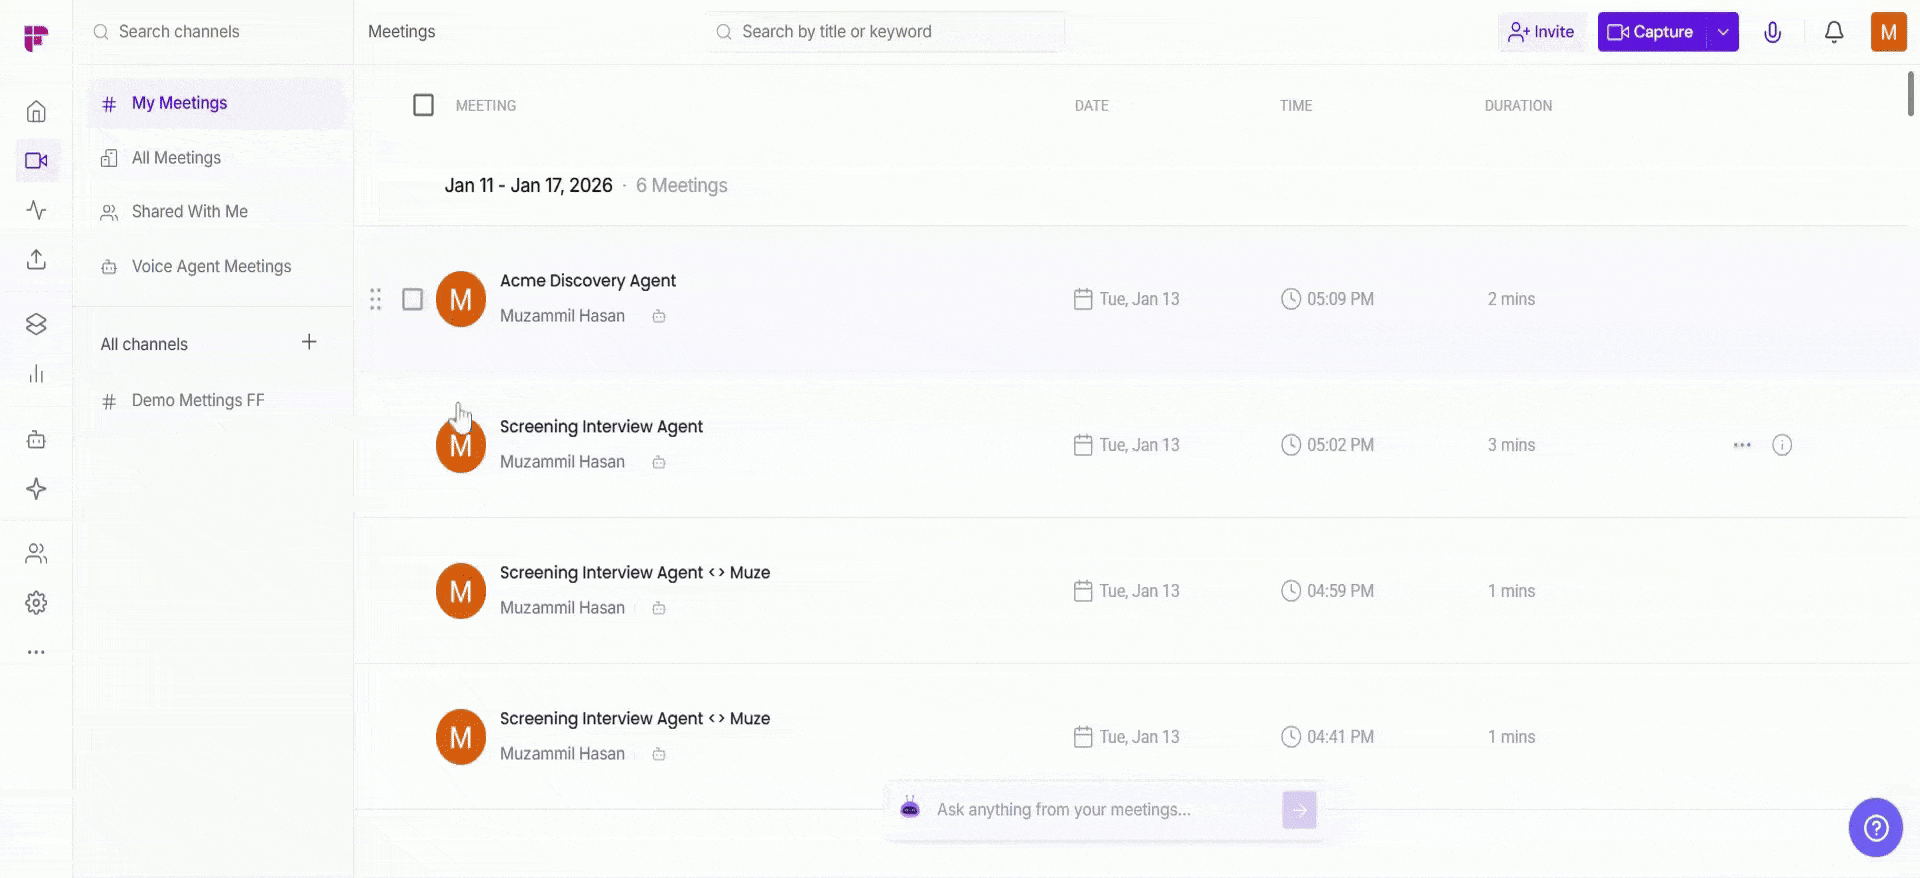Click the bot icon next to Acme Discovery Agent's Muzammil Hasan

point(659,316)
